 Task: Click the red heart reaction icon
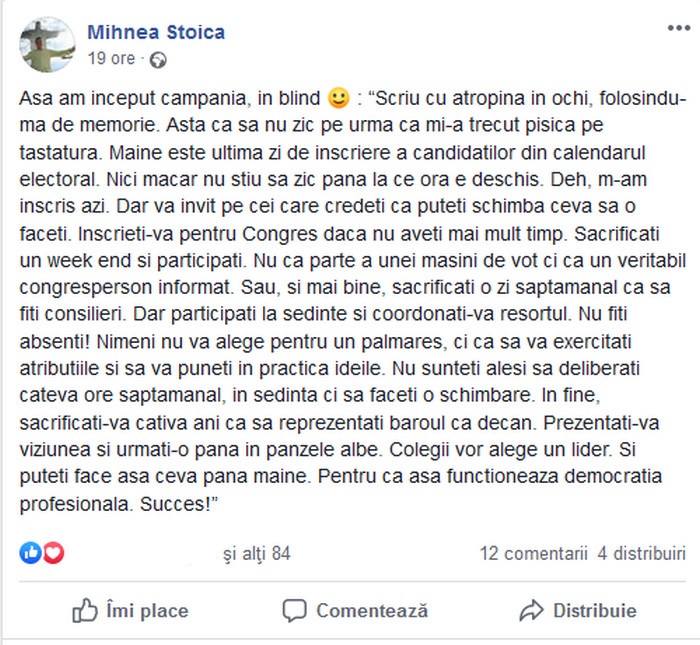(53, 553)
